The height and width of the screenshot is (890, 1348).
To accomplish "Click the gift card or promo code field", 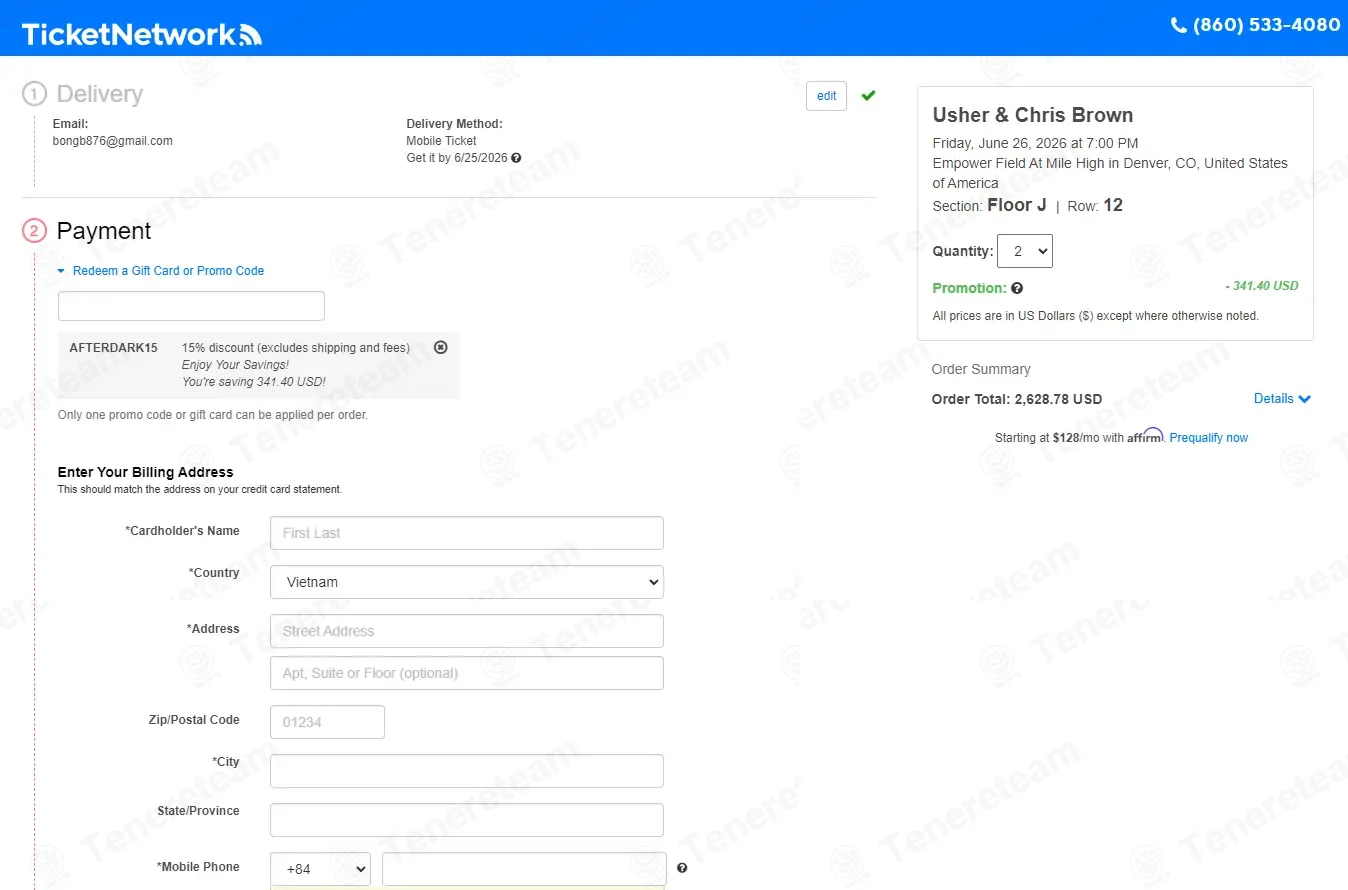I will (x=191, y=306).
